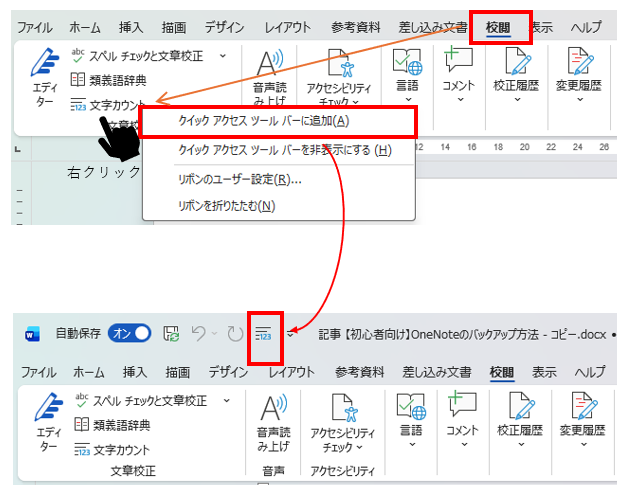617x485 pixels.
Task: Click the Redo icon in the title bar
Action: (x=235, y=334)
